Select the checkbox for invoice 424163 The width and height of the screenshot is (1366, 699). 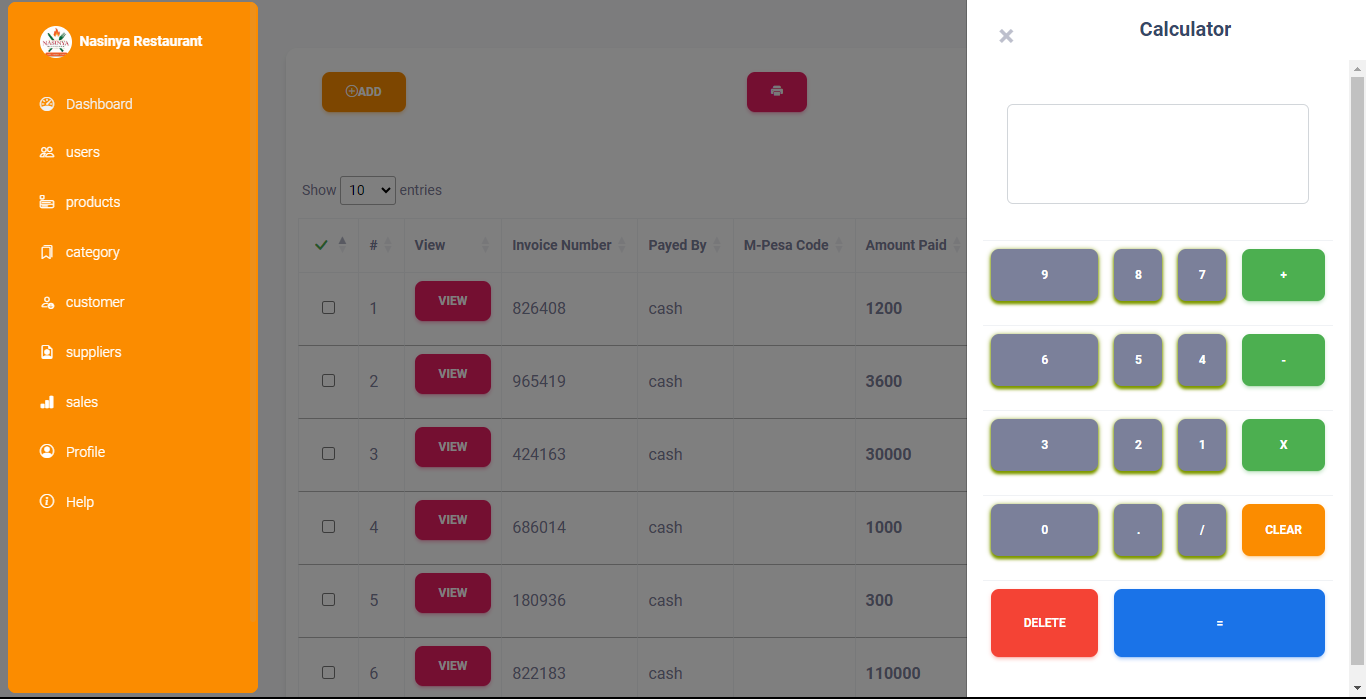328,454
